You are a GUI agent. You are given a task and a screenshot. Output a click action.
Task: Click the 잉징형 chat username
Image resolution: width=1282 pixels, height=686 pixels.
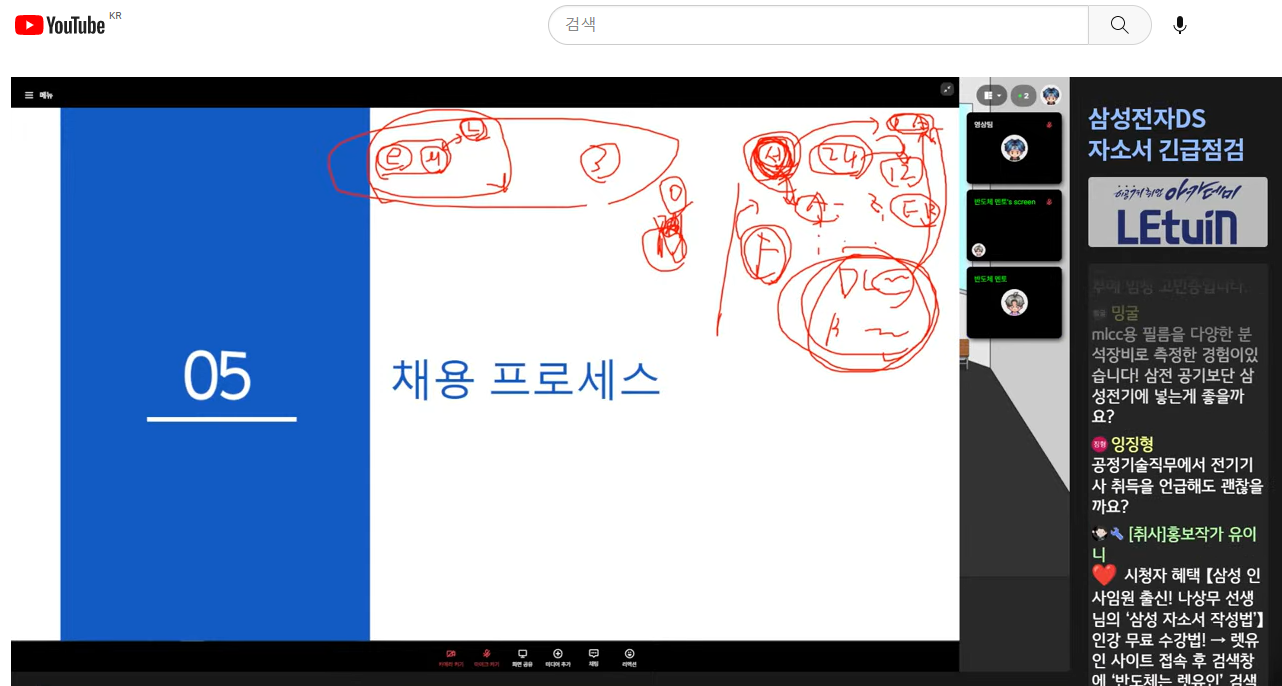click(1132, 444)
